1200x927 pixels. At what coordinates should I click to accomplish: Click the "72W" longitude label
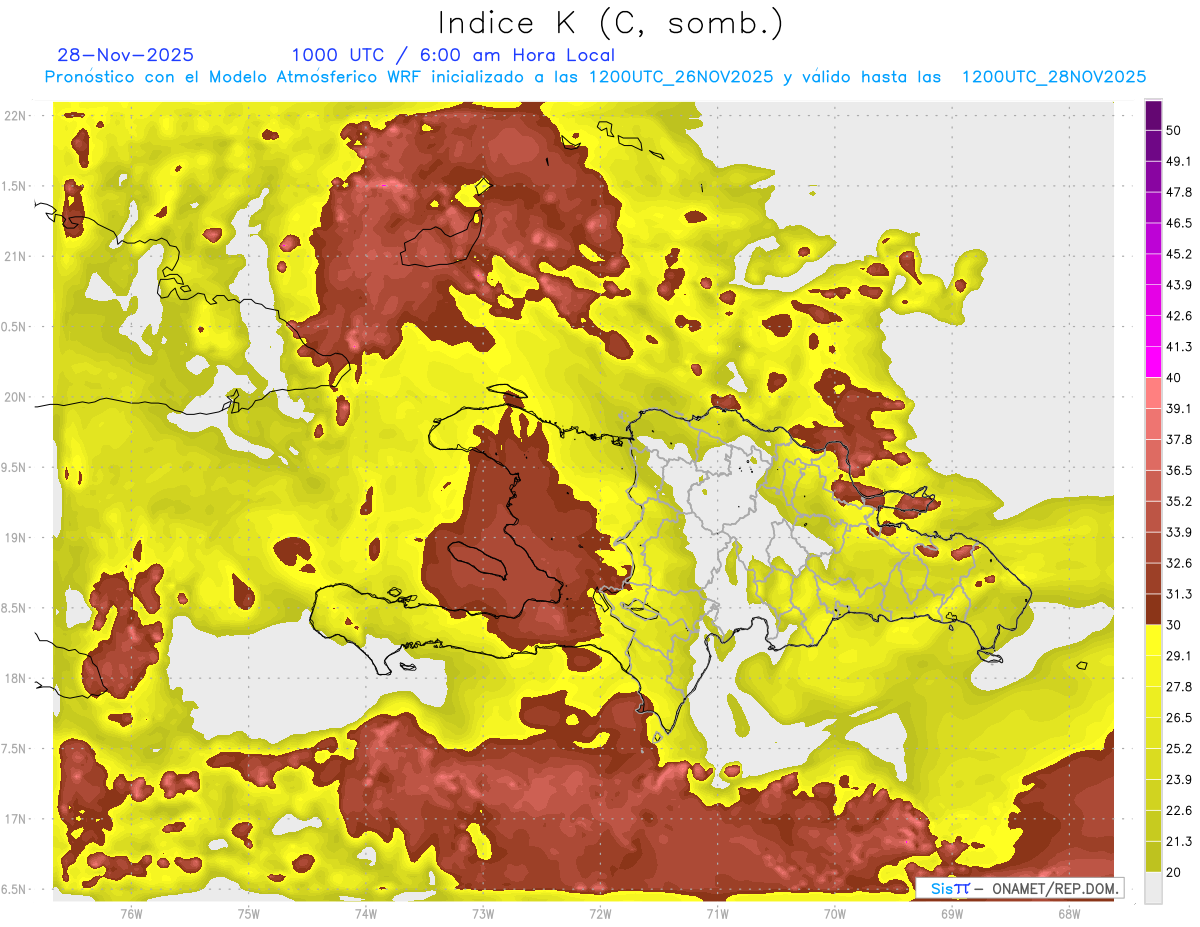600,913
